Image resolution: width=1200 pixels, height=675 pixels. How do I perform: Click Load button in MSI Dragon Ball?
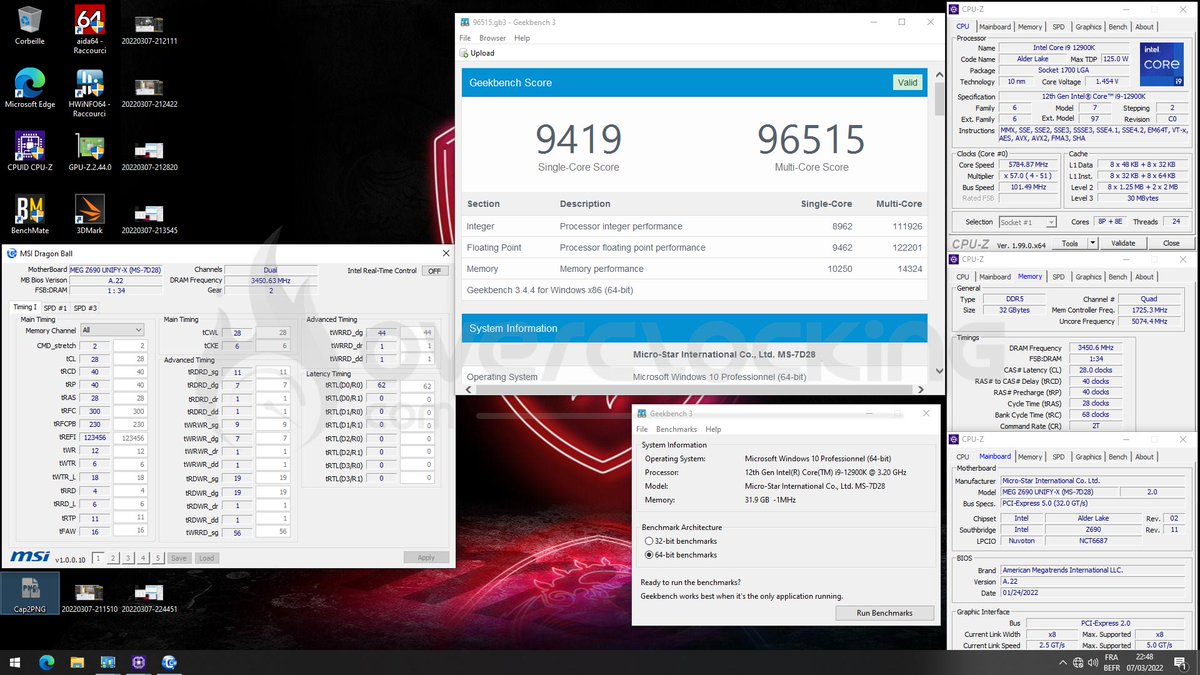[x=207, y=557]
